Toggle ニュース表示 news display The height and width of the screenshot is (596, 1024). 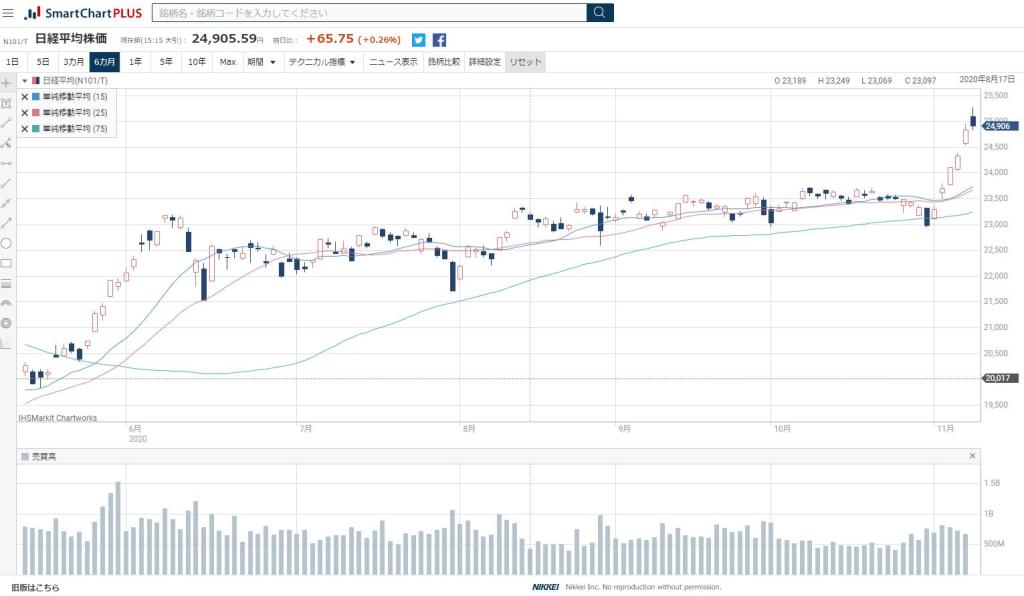[x=393, y=62]
